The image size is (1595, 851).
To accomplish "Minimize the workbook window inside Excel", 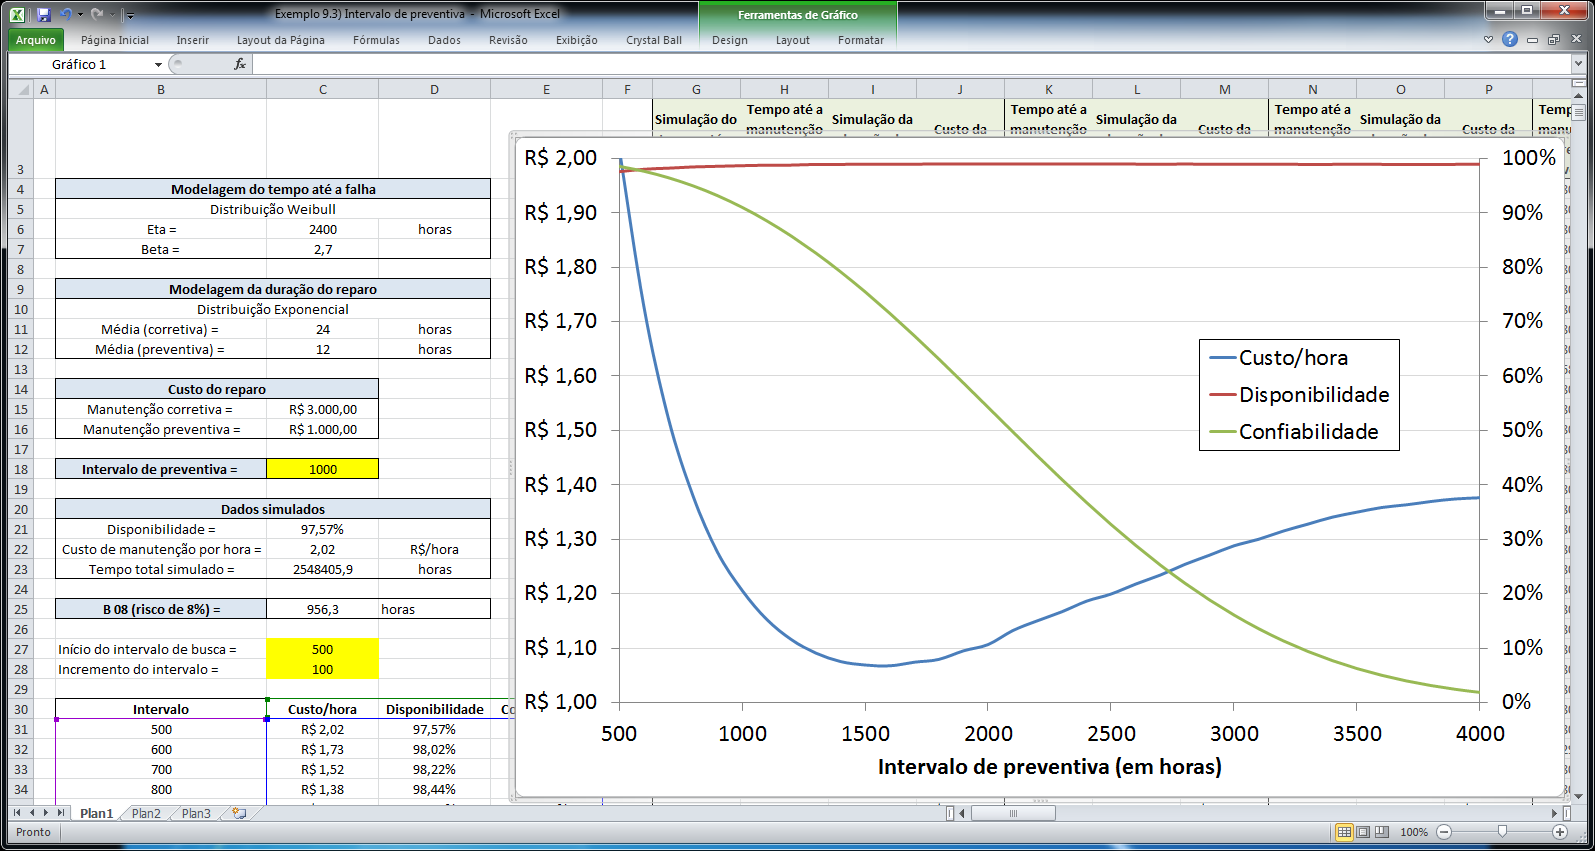I will click(1532, 40).
